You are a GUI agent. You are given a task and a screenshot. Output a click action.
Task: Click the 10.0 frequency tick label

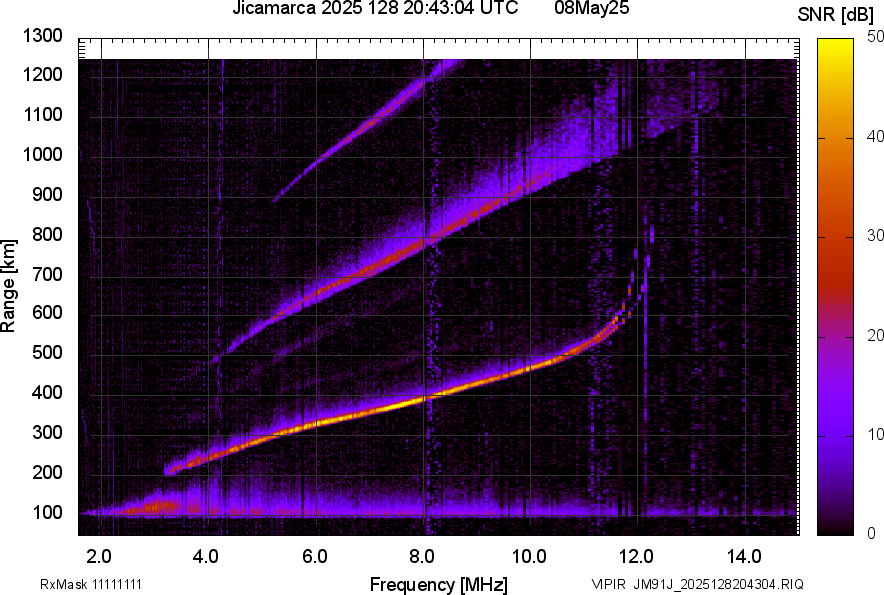529,557
